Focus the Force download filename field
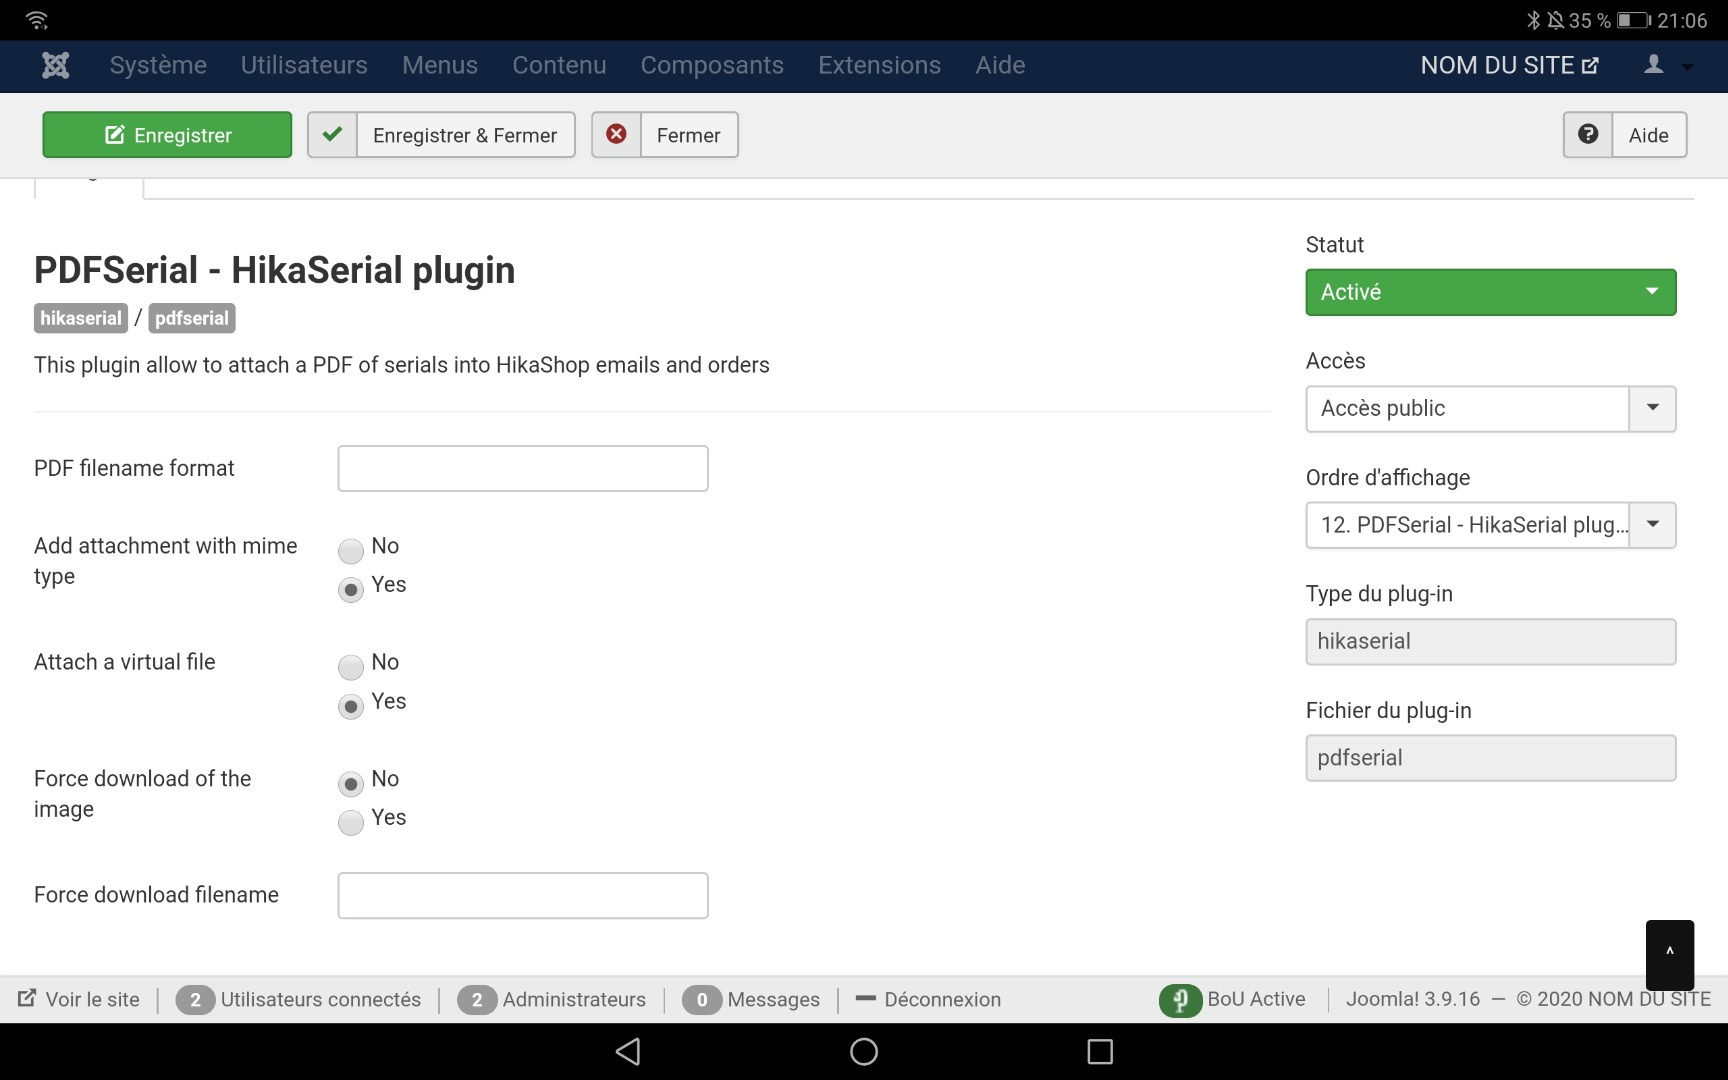1728x1080 pixels. (x=522, y=895)
